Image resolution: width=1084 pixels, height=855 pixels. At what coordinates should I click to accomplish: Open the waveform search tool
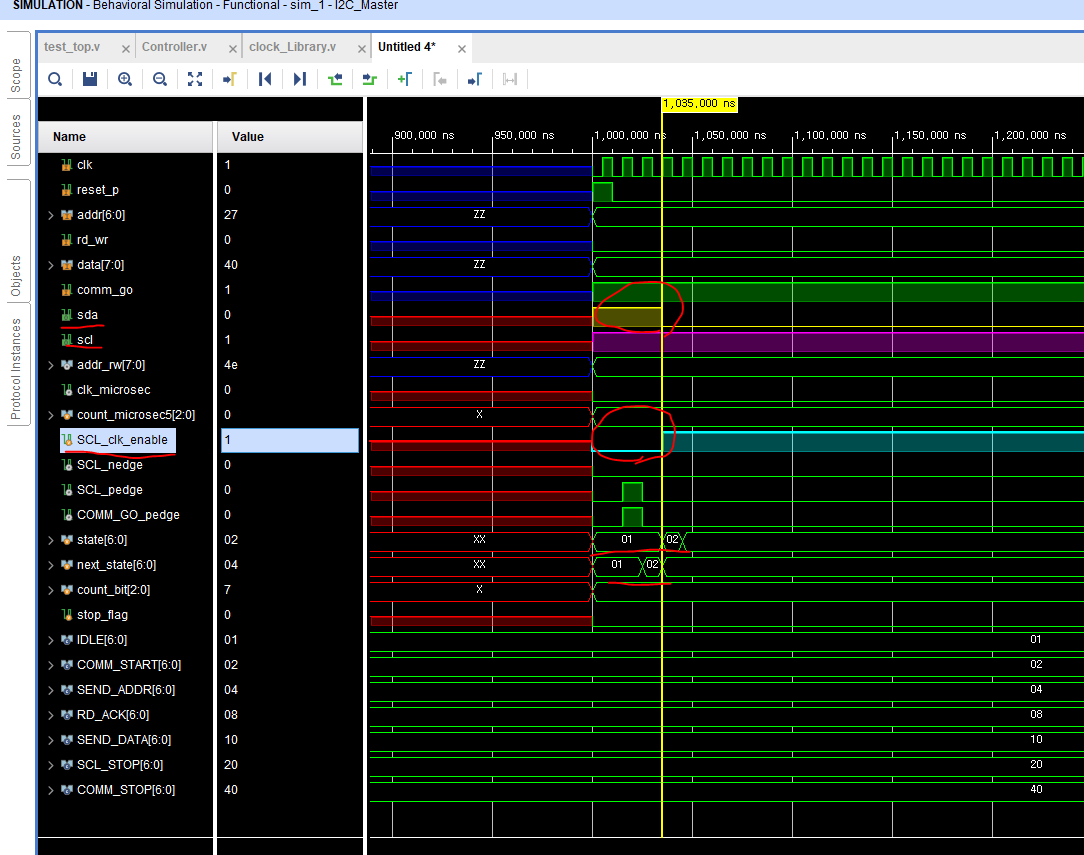[x=55, y=79]
